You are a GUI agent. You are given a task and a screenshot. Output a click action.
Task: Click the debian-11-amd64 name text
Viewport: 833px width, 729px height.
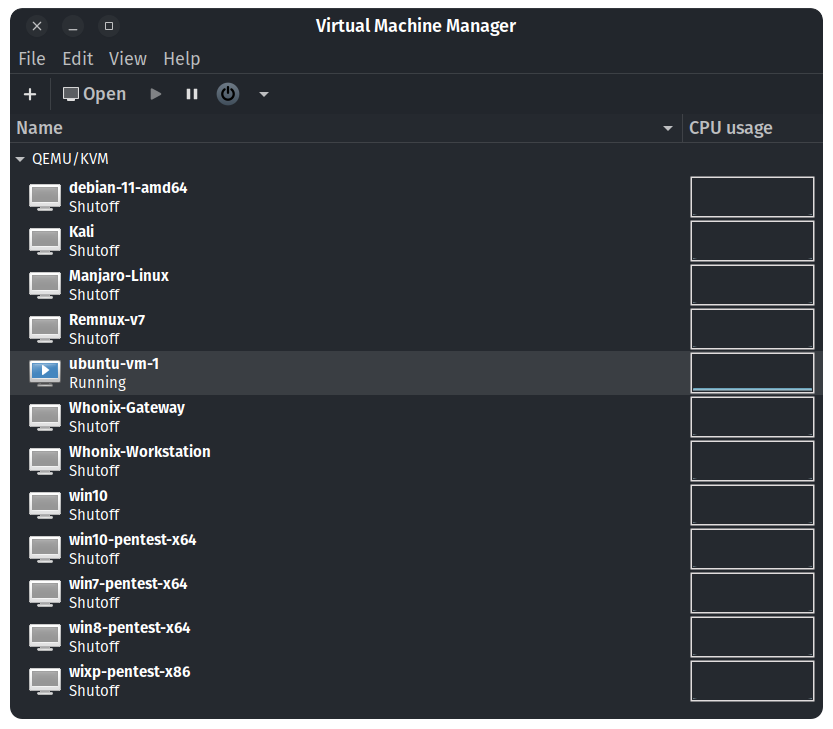pyautogui.click(x=128, y=188)
